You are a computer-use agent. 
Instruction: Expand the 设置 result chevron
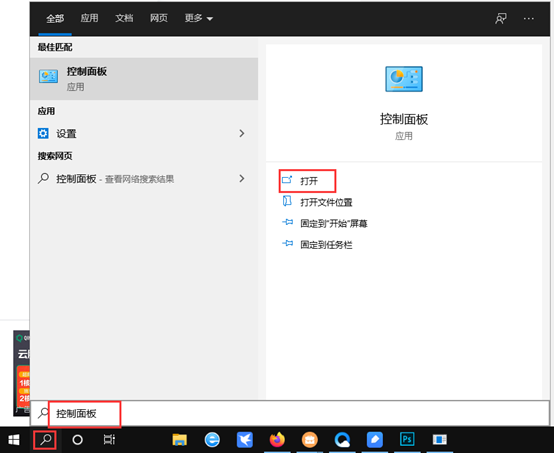[x=242, y=133]
